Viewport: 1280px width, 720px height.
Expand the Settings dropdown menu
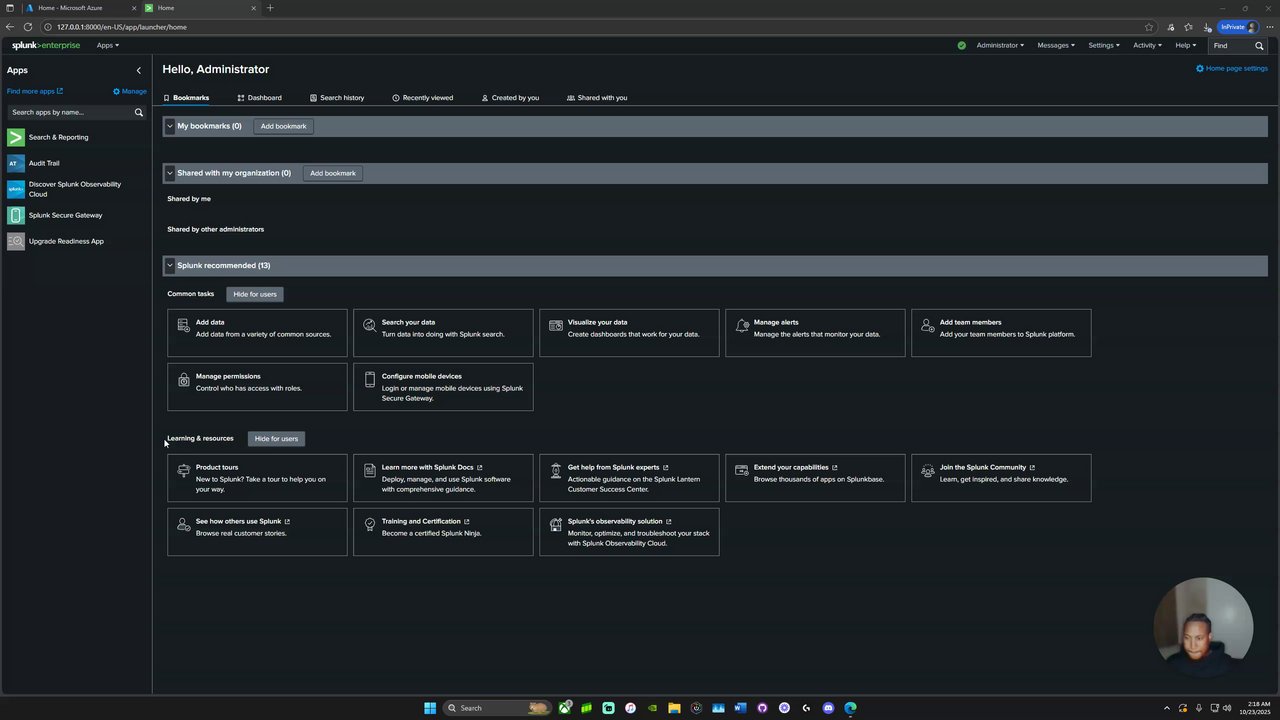pos(1103,46)
